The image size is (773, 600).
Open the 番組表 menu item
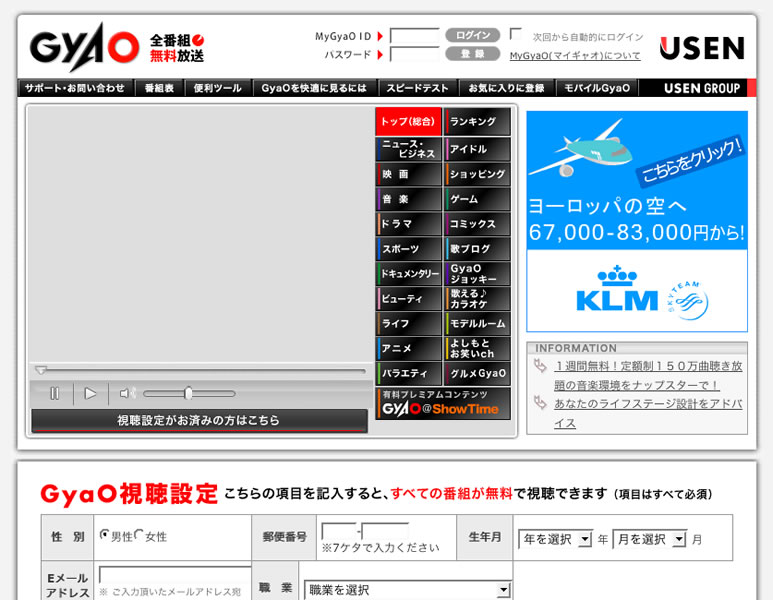coord(159,88)
